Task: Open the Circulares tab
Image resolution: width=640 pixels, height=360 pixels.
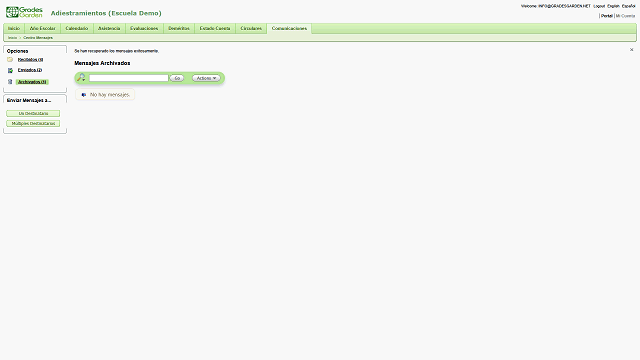Action: (251, 28)
